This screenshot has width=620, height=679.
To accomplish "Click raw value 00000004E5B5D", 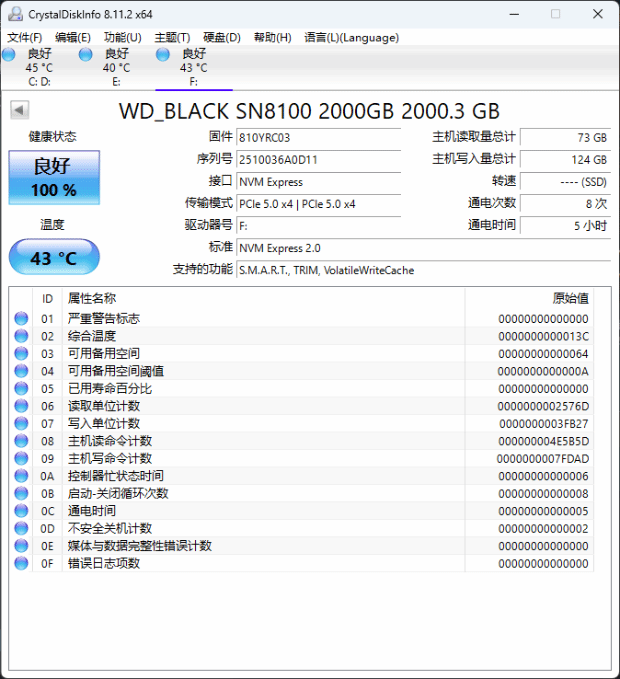I will (543, 441).
